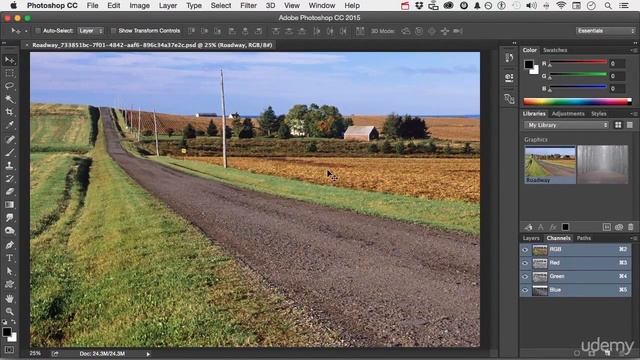
Task: Click the foreground color swatch in toolbar
Action: point(7,332)
